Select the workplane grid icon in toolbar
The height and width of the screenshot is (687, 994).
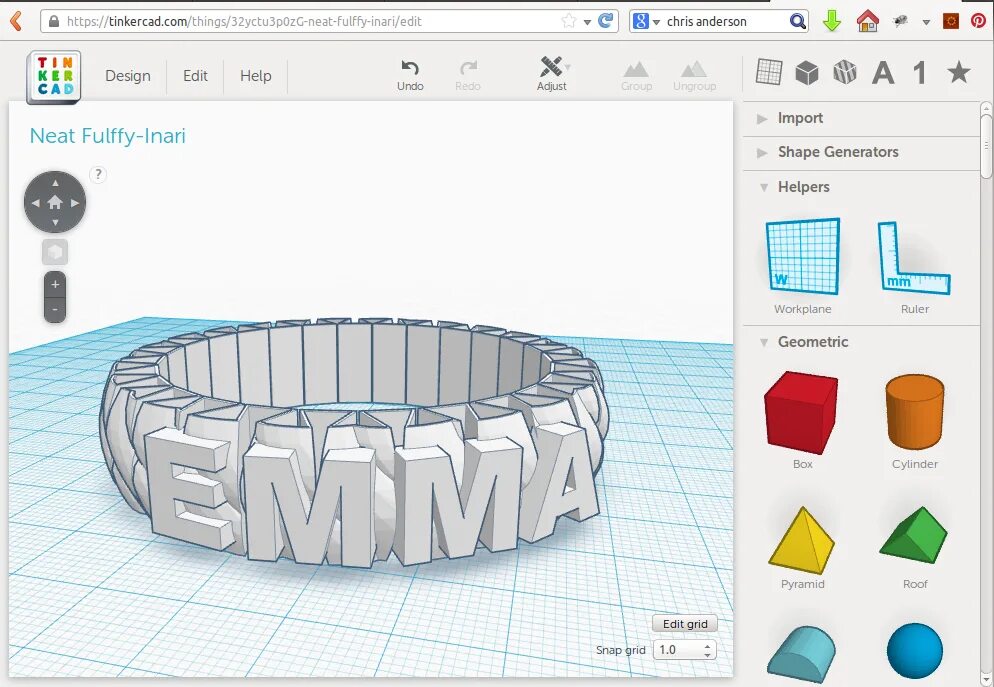click(x=769, y=72)
